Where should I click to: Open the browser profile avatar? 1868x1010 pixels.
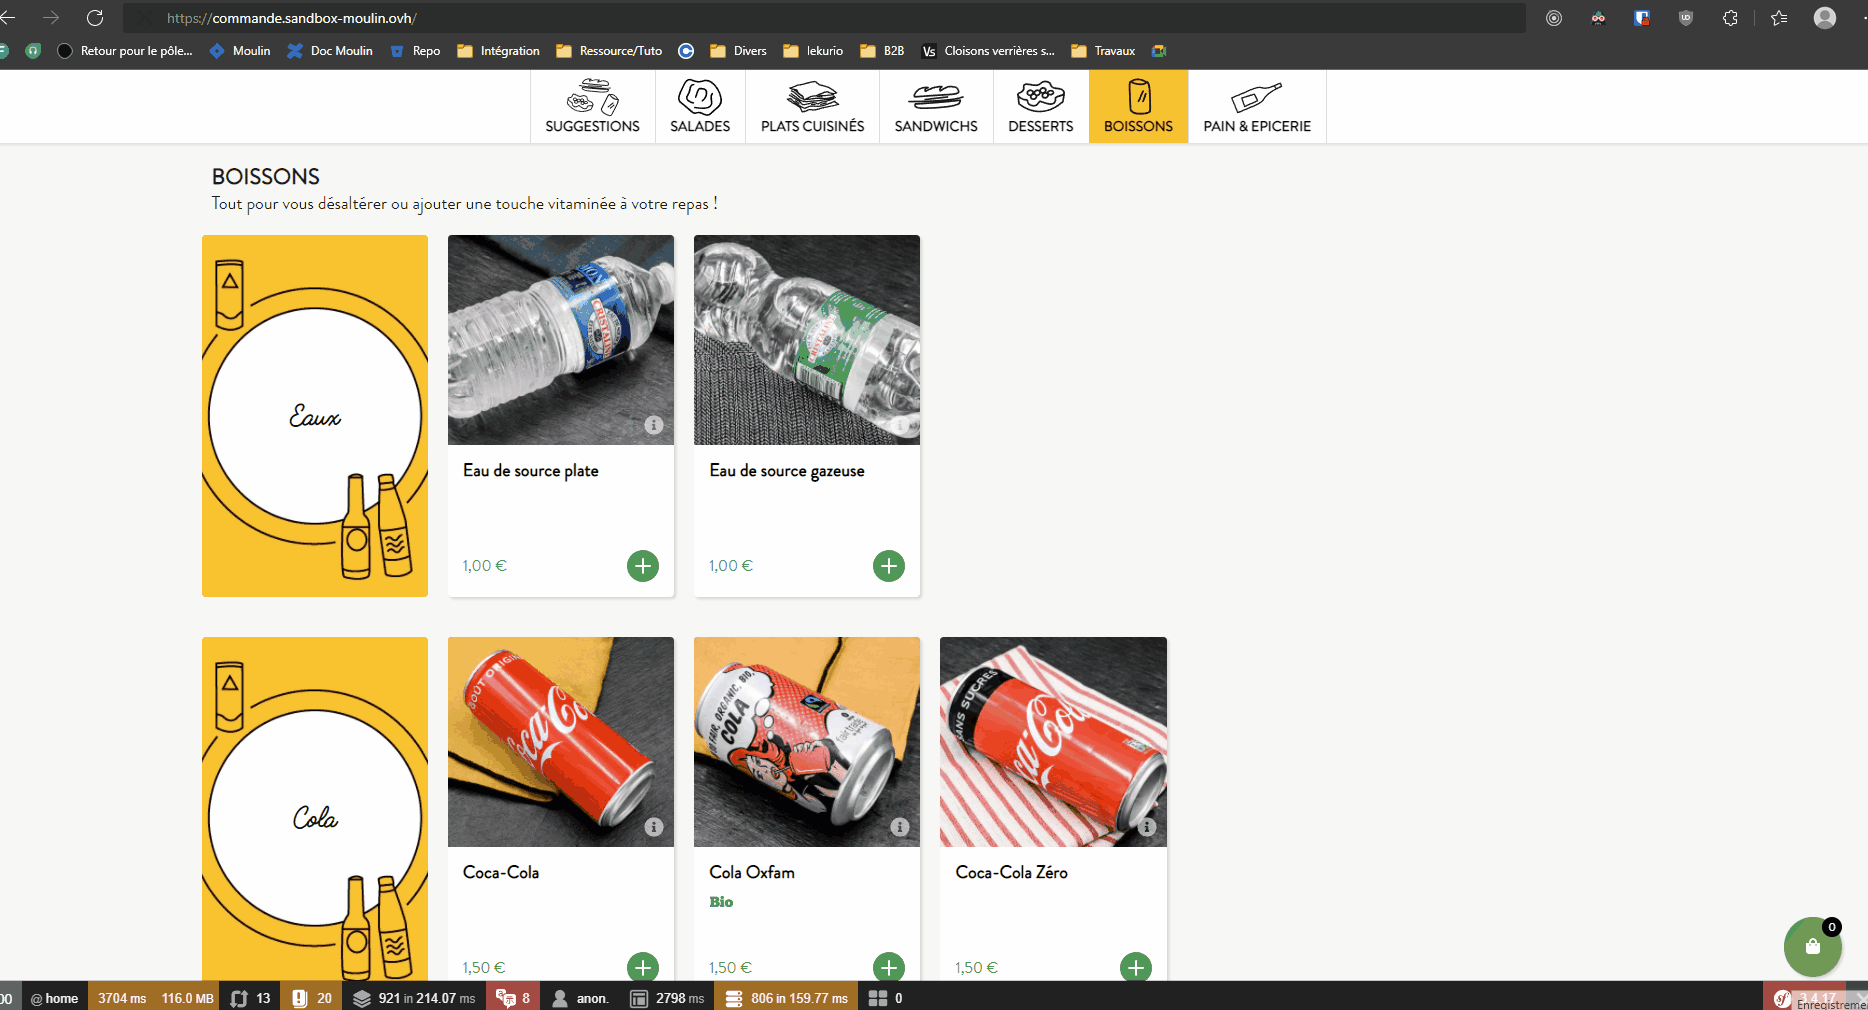[1825, 18]
